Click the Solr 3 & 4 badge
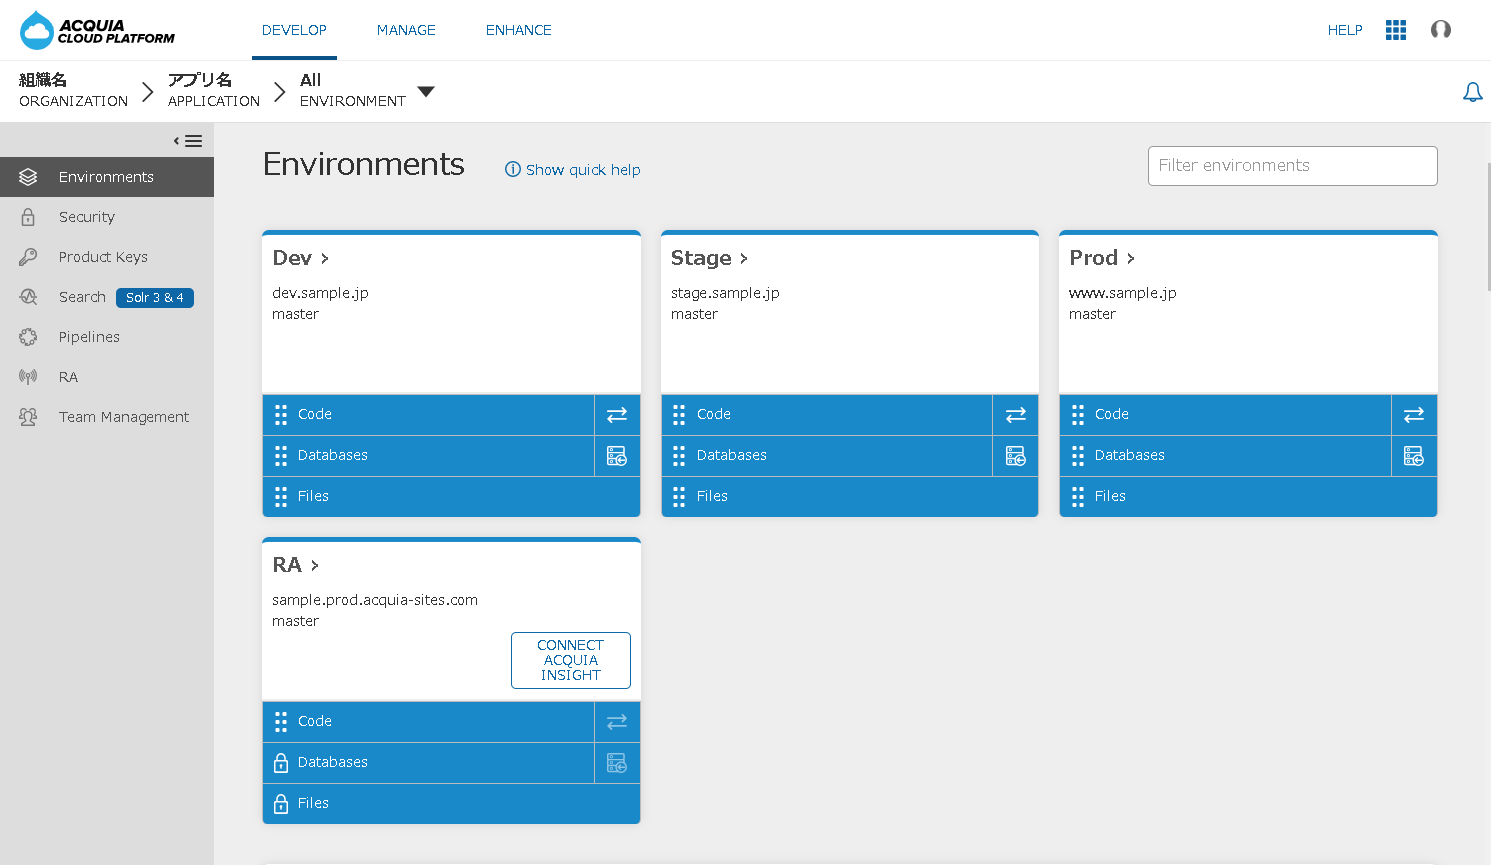Screen dimensions: 1491x865 click(155, 298)
